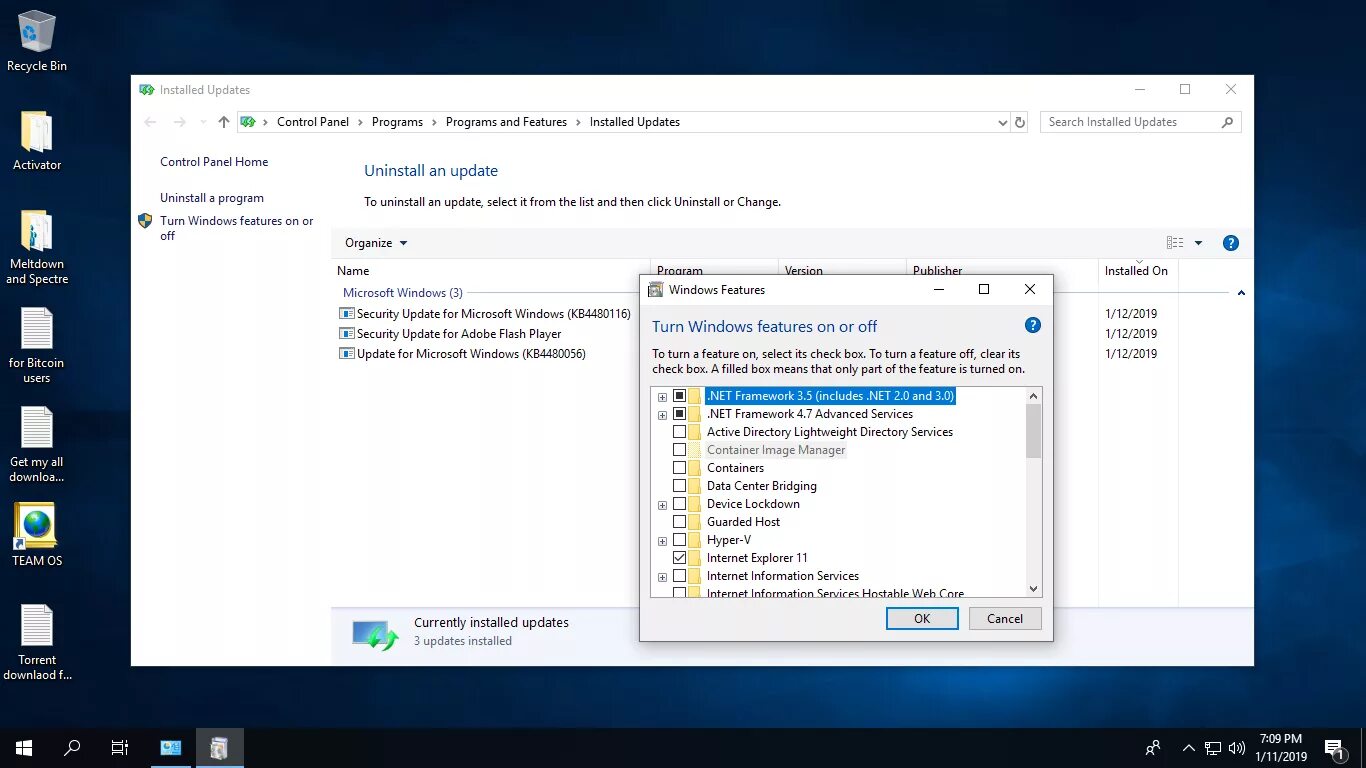Click Help icon in Windows Features dialog
Viewport: 1366px width, 768px height.
tap(1033, 325)
